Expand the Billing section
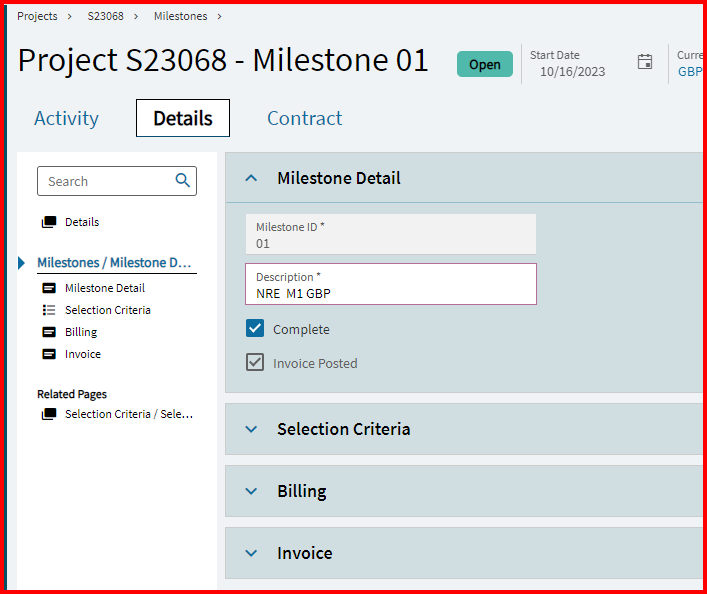This screenshot has width=707, height=594. tap(251, 491)
